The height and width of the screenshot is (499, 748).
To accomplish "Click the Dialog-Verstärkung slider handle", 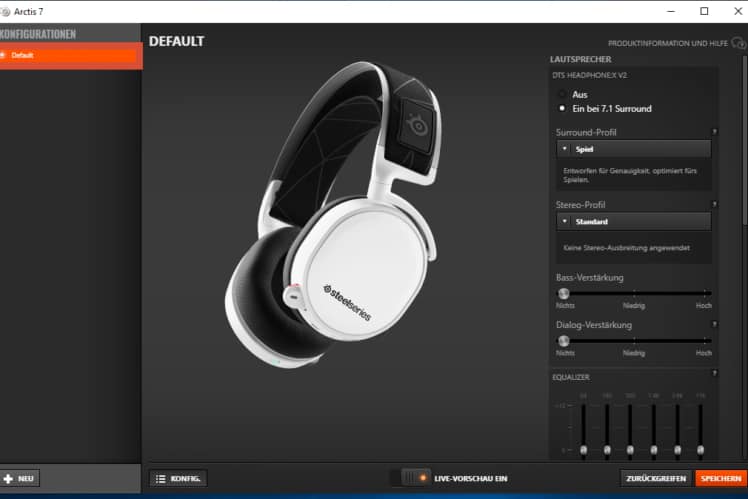I will [563, 341].
